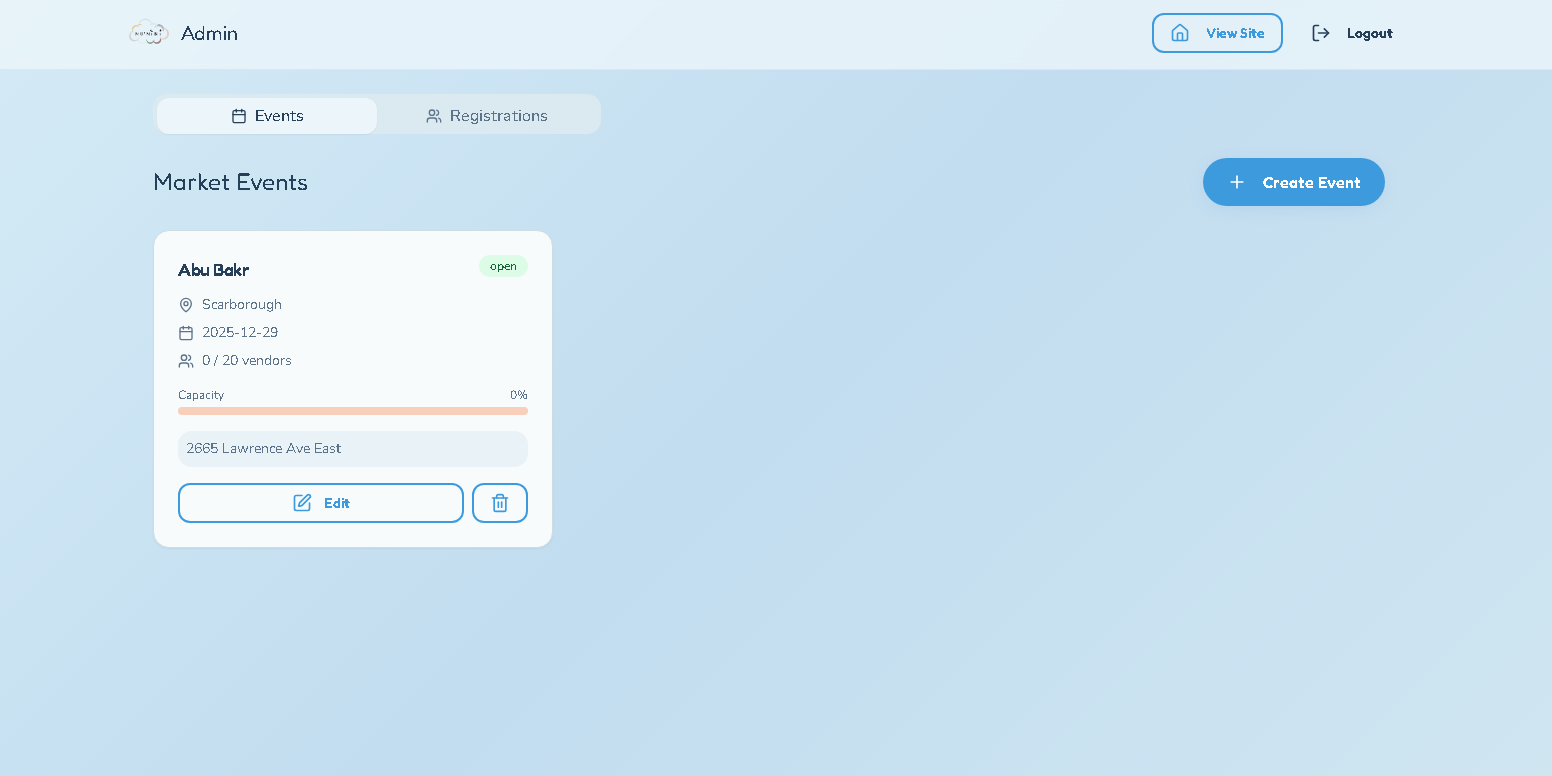Click the location pin icon beside Scarborough
This screenshot has width=1552, height=776.
point(186,304)
